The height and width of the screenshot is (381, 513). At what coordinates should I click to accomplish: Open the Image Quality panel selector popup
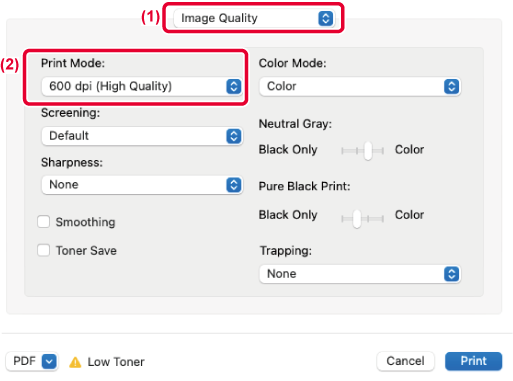pyautogui.click(x=254, y=18)
